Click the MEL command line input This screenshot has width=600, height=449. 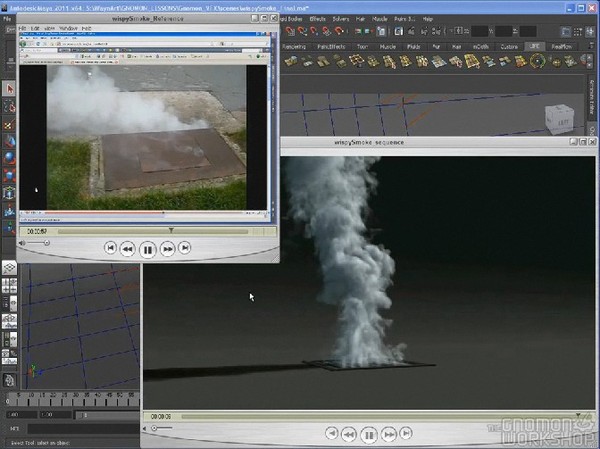point(83,429)
